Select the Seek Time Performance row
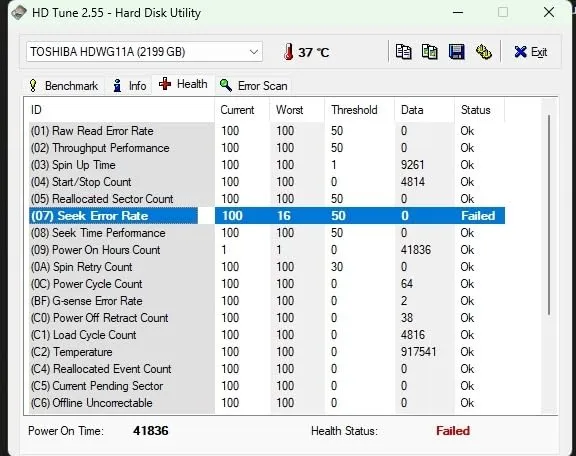 (267, 233)
